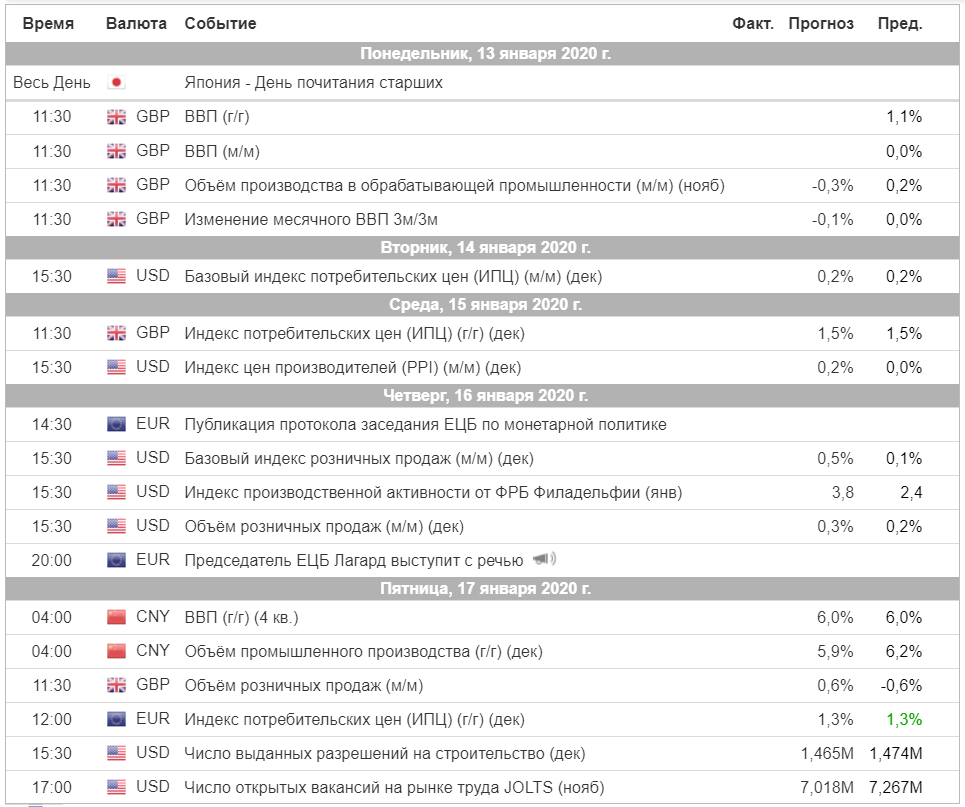Click the UK flag beside Изменение месячного ВВП 3м/3м

116,219
